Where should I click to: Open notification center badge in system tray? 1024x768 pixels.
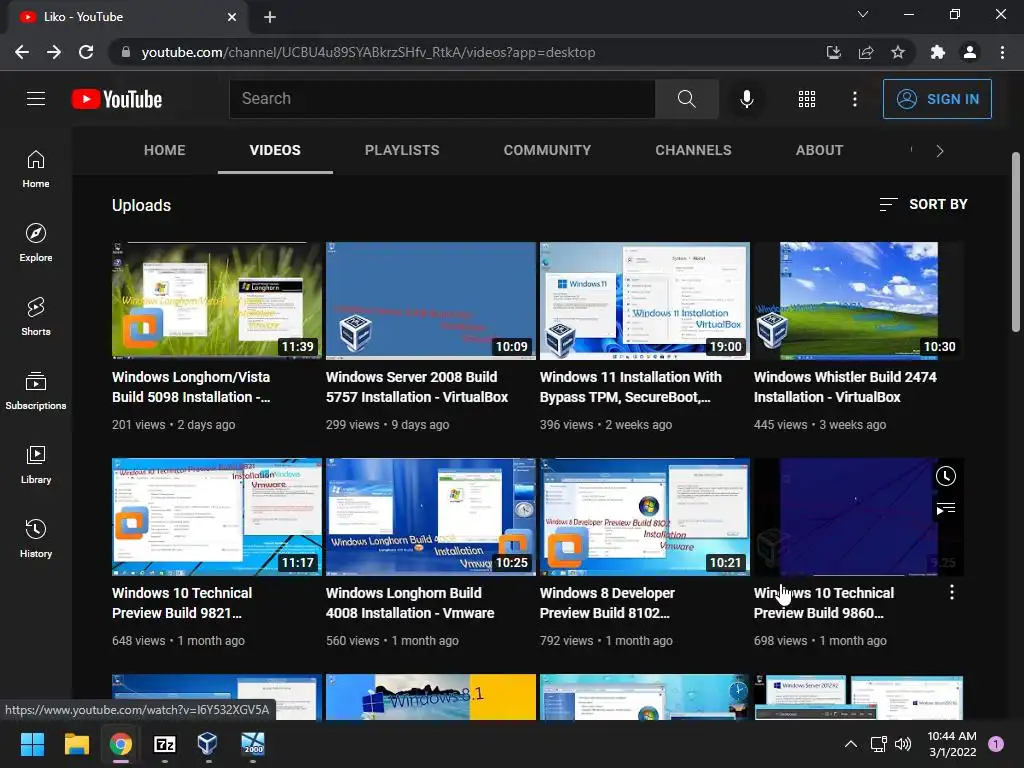click(996, 744)
